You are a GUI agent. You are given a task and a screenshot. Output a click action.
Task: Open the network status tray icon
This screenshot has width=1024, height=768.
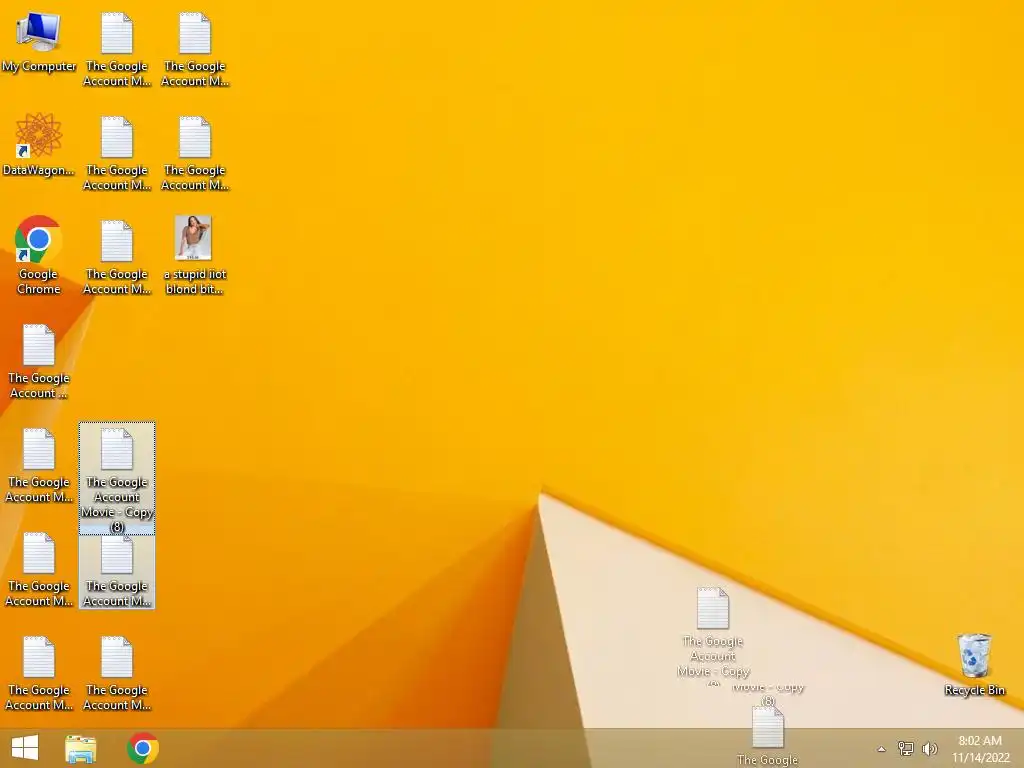pyautogui.click(x=905, y=748)
